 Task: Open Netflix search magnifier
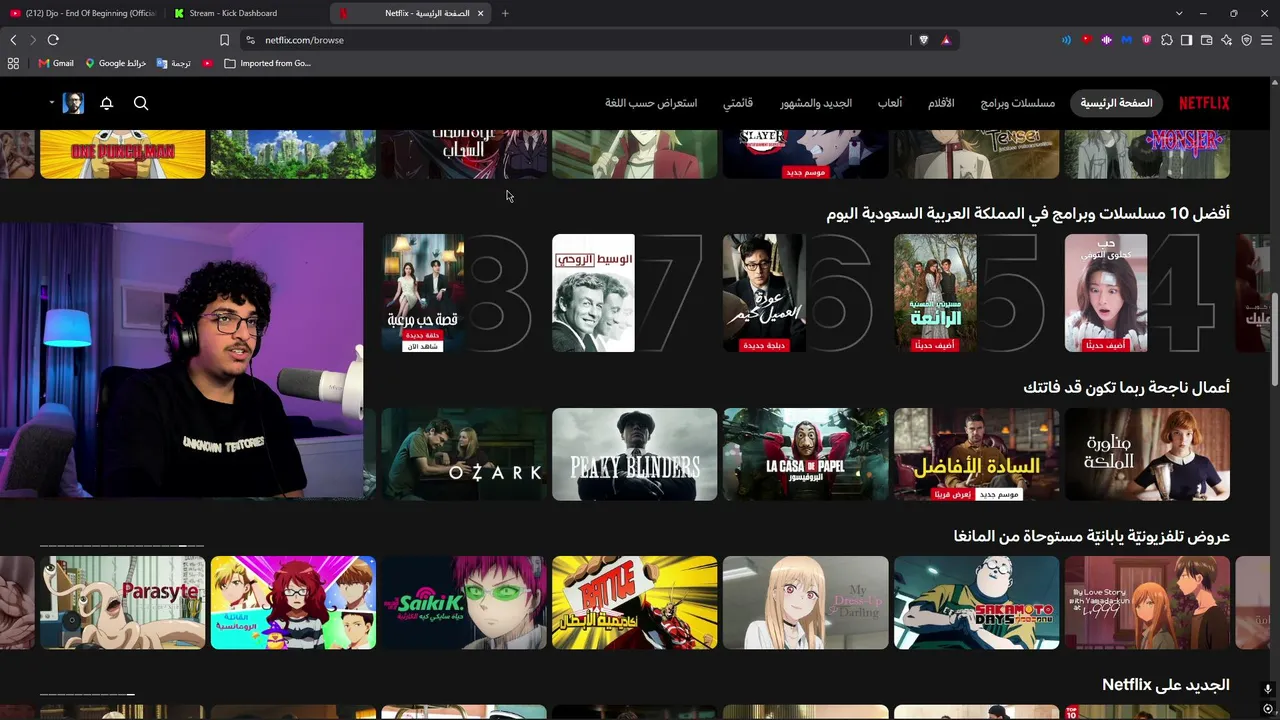(x=141, y=103)
